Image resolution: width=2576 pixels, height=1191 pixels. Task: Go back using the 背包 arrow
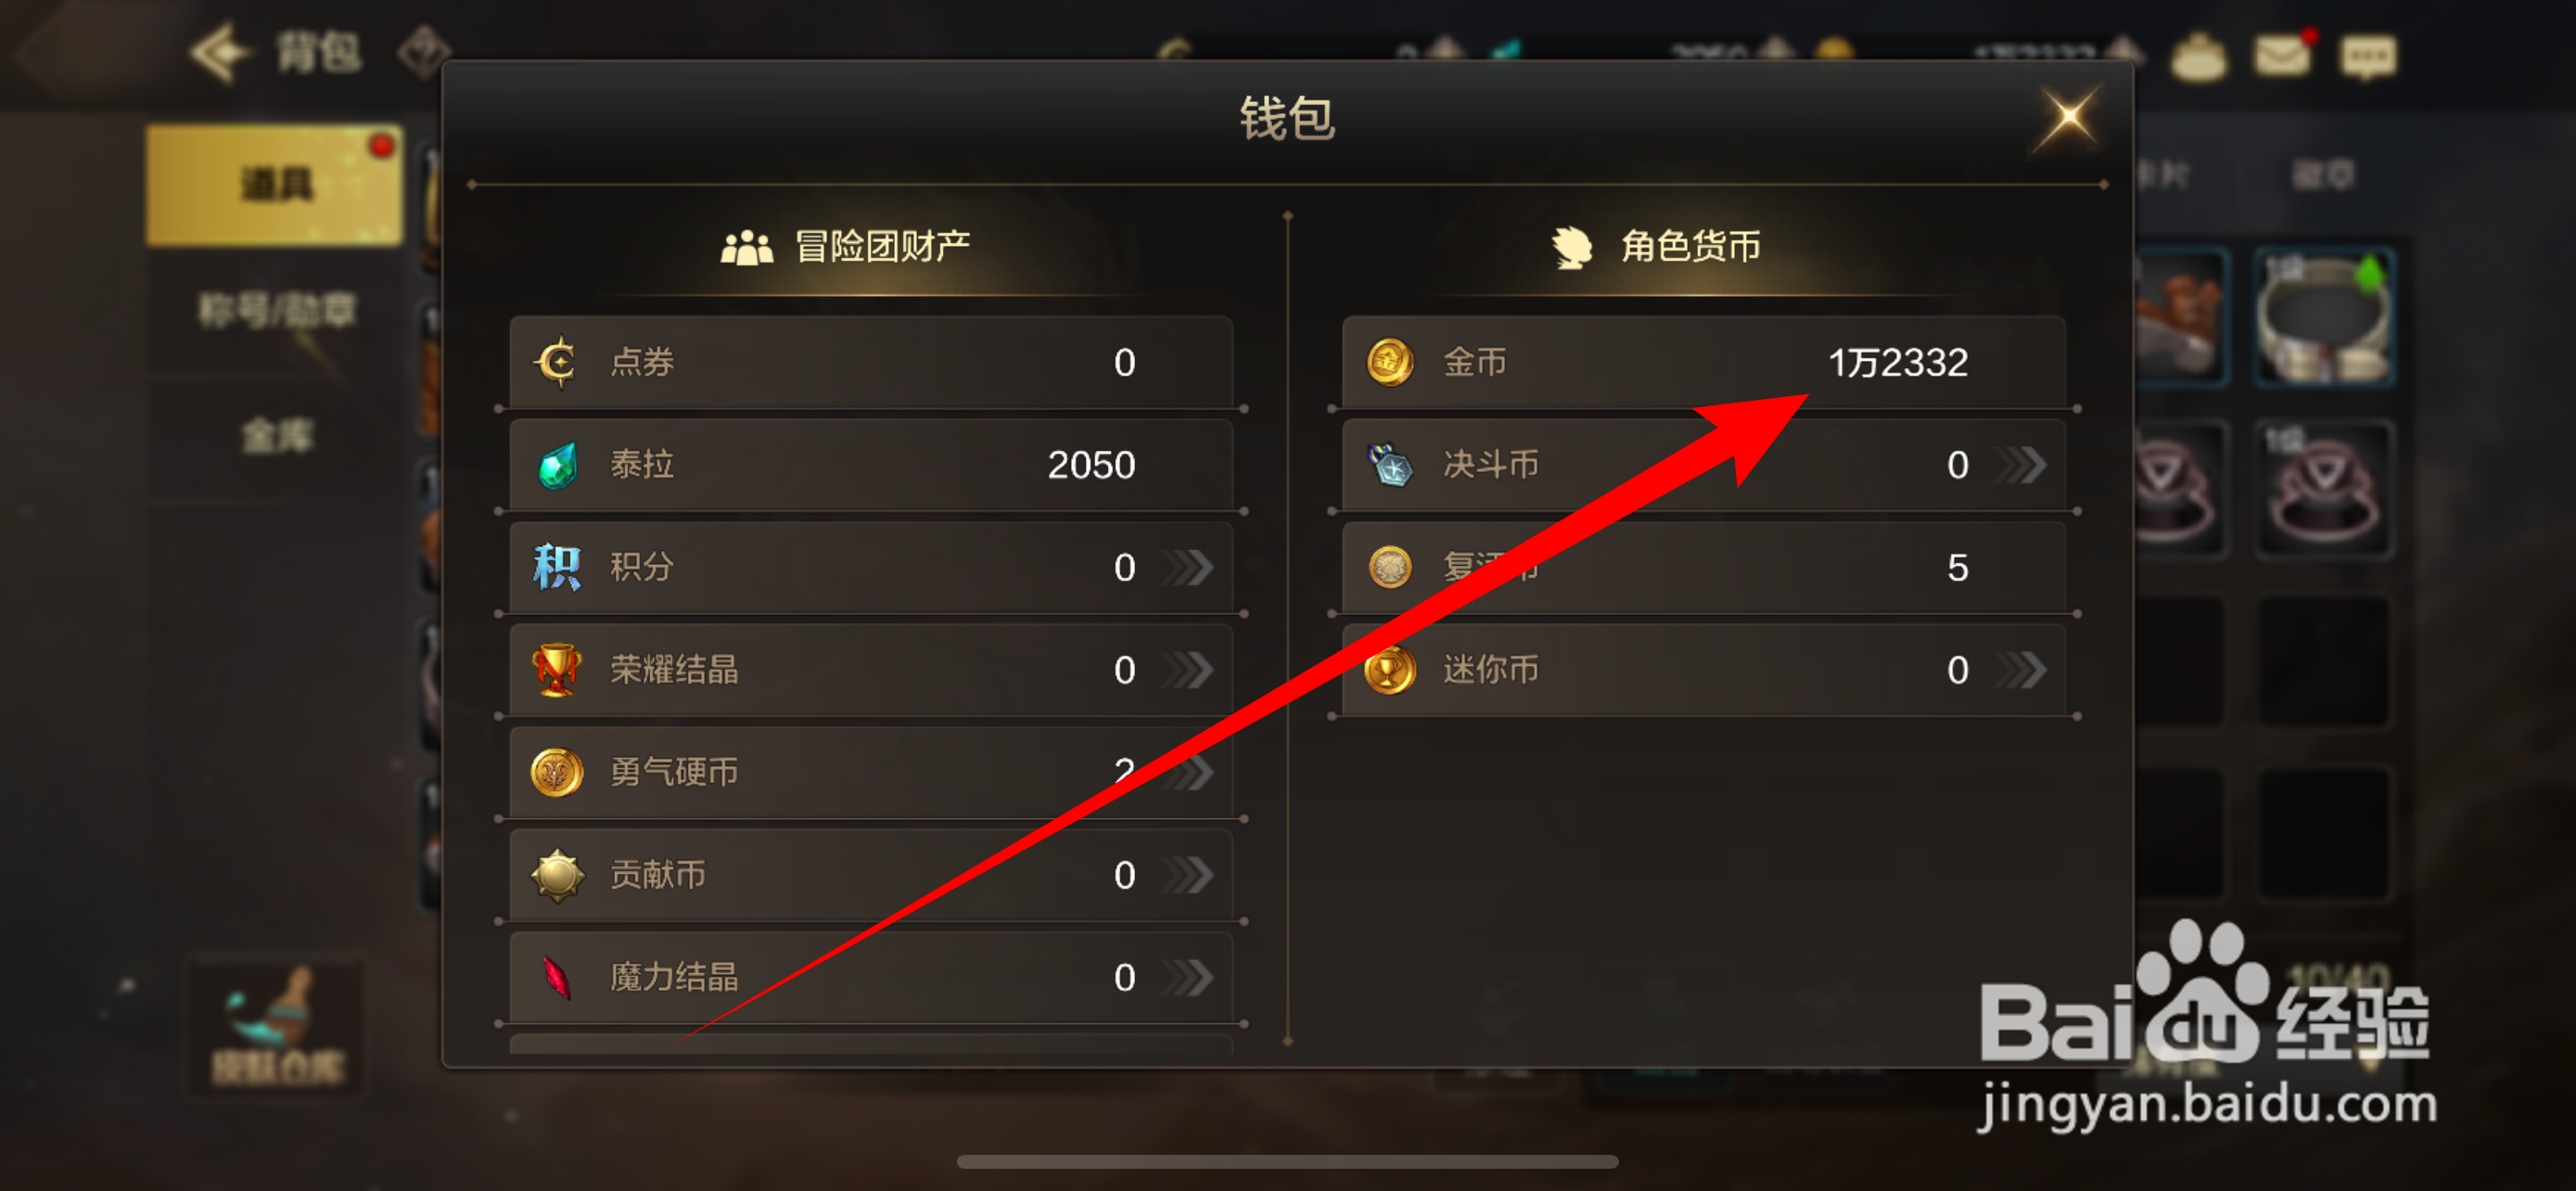222,52
